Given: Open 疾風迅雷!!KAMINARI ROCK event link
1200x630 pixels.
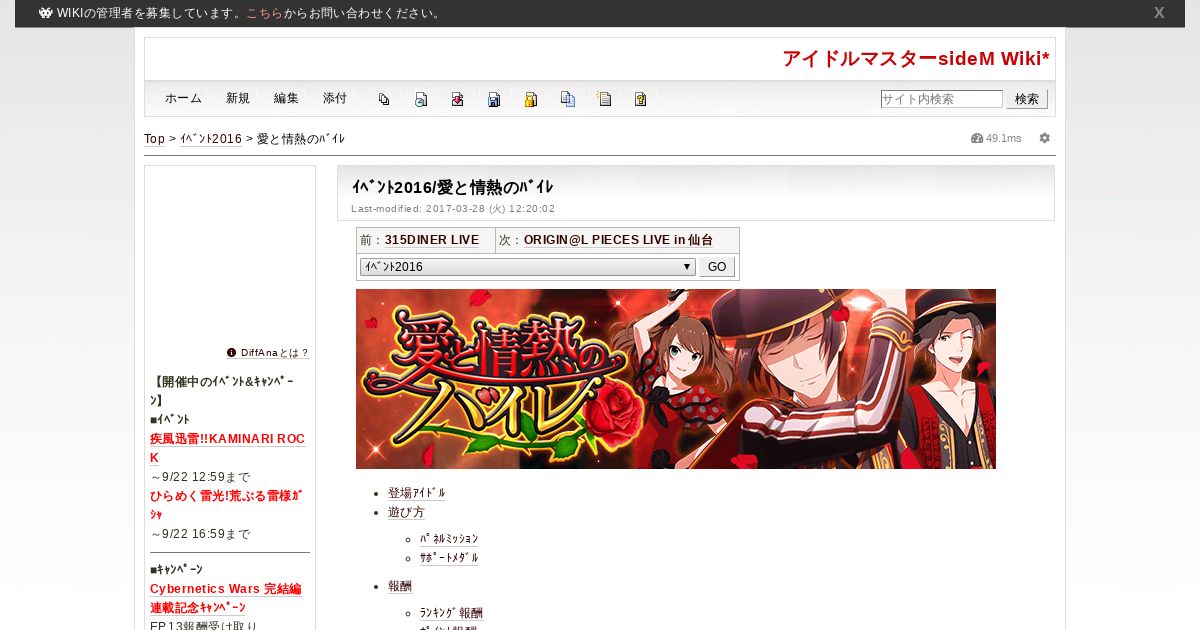Looking at the screenshot, I should pos(227,448).
